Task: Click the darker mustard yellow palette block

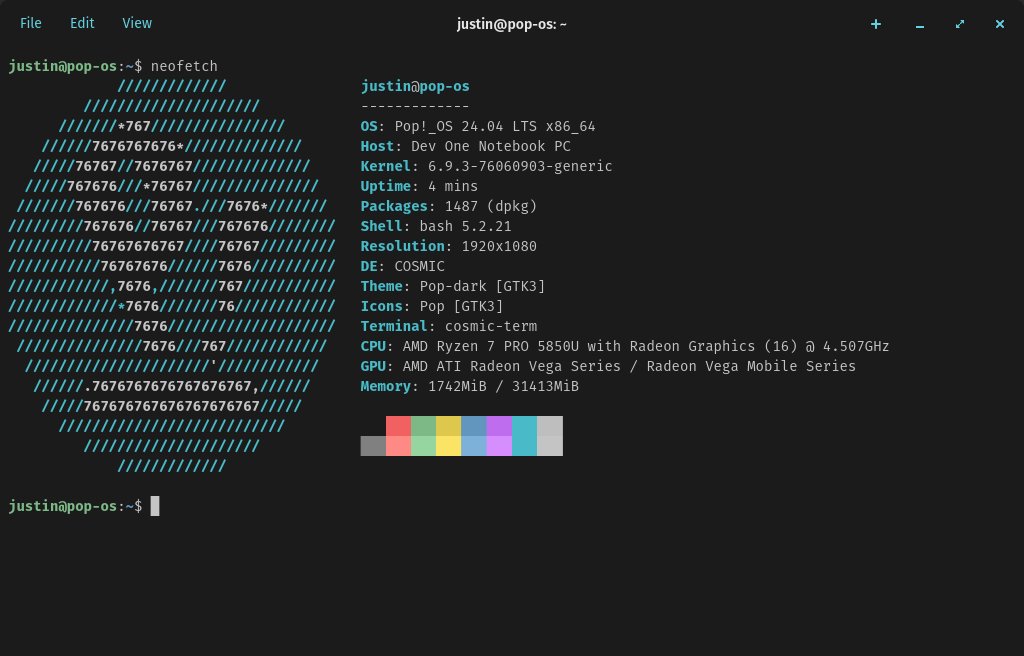Action: [x=449, y=426]
